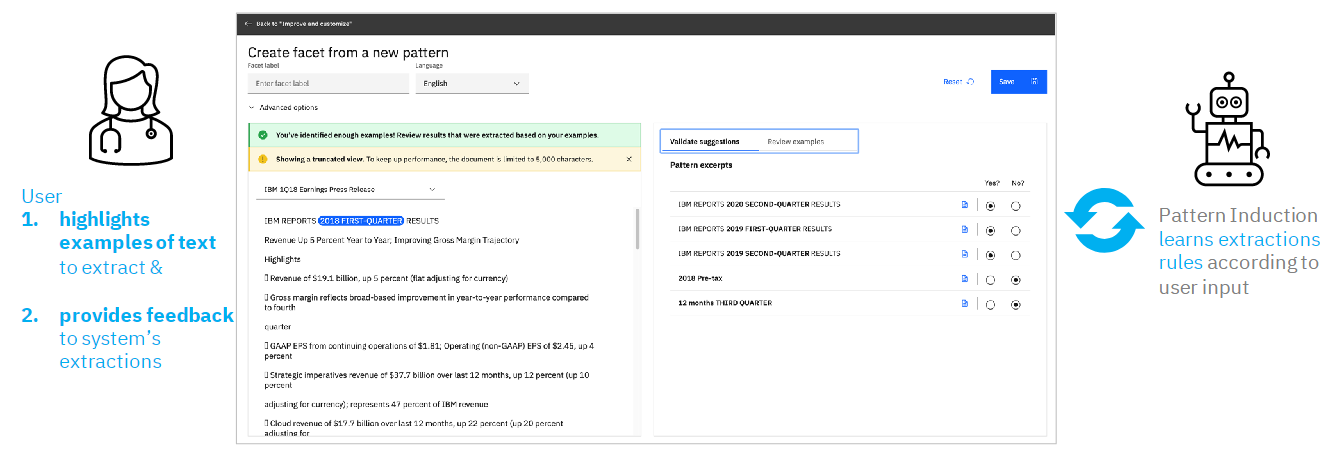Click the Save button
Image resolution: width=1327 pixels, height=457 pixels.
tap(1018, 82)
